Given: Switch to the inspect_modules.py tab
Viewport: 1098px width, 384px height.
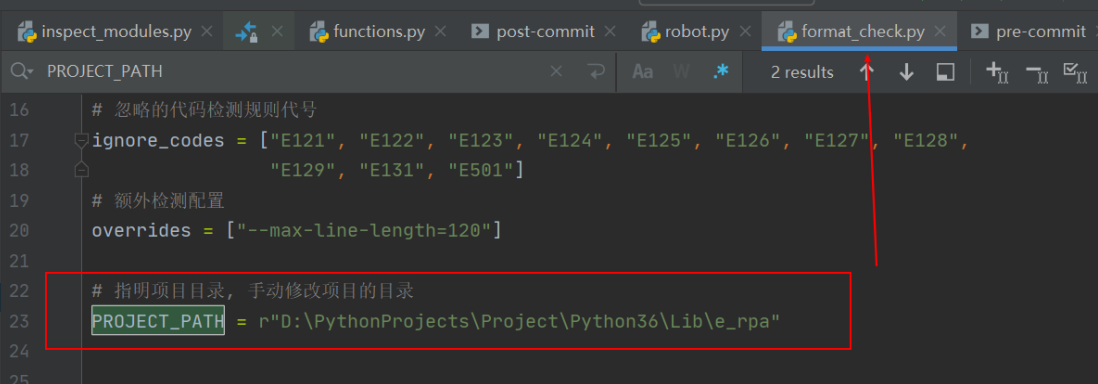Looking at the screenshot, I should click(105, 32).
